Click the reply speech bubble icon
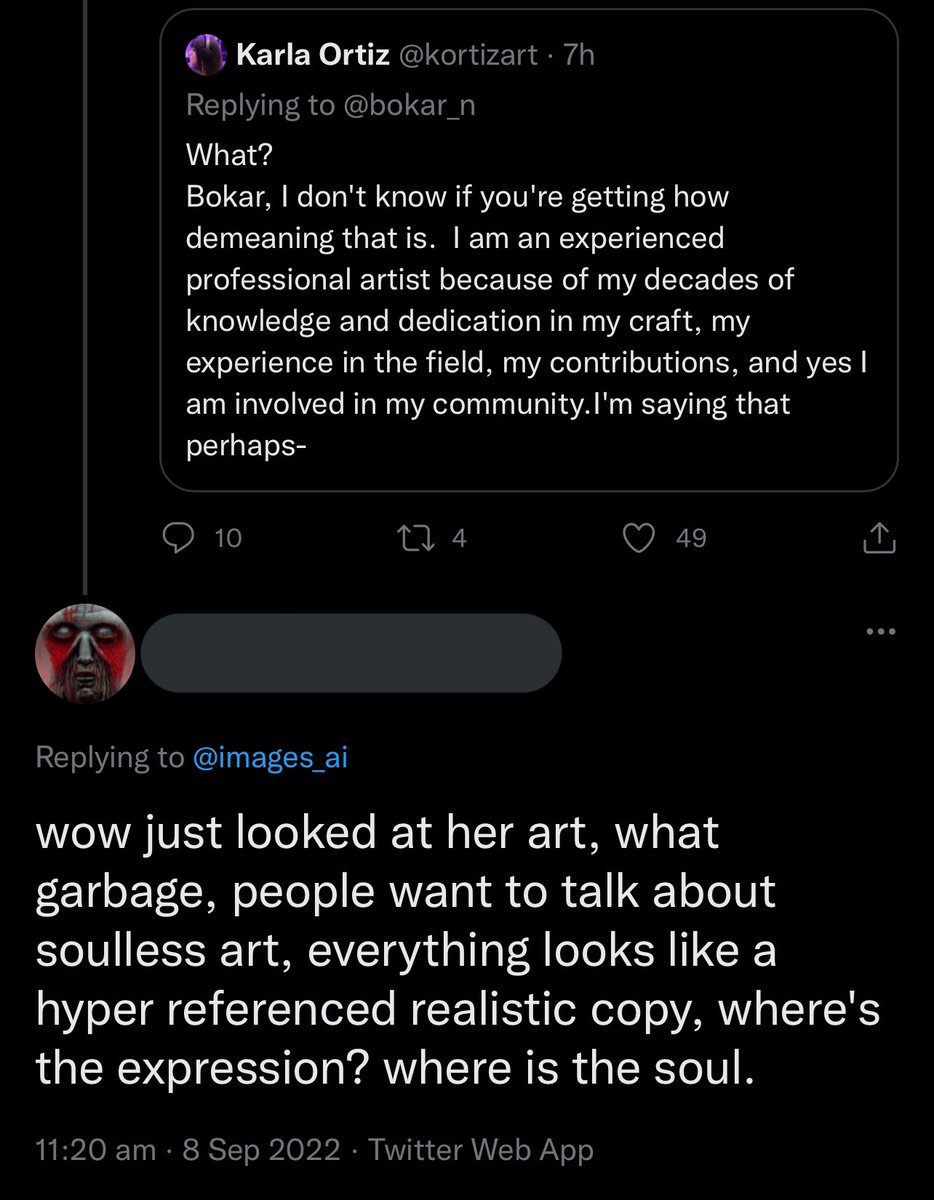 178,539
